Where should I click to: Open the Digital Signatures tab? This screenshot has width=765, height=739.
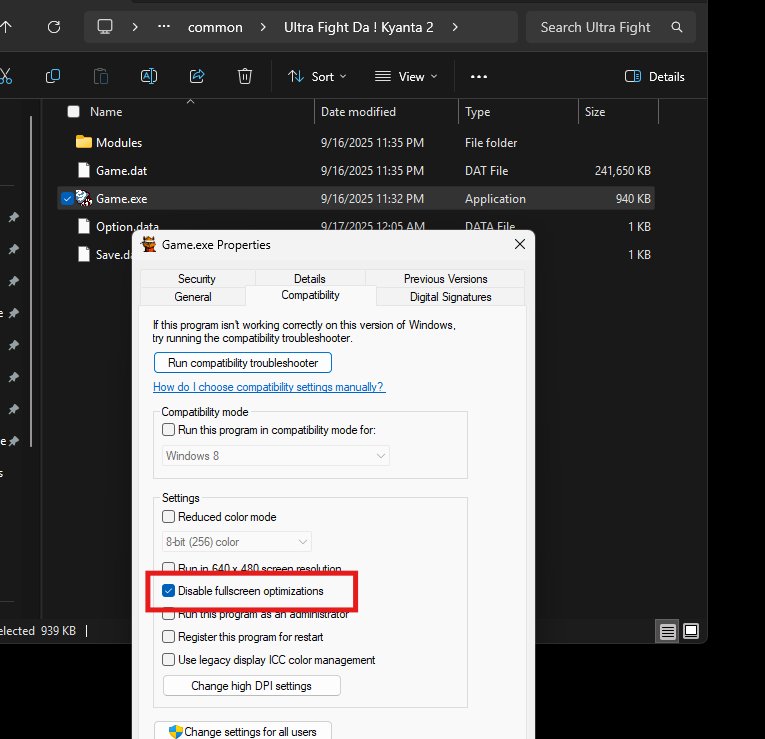coord(450,297)
